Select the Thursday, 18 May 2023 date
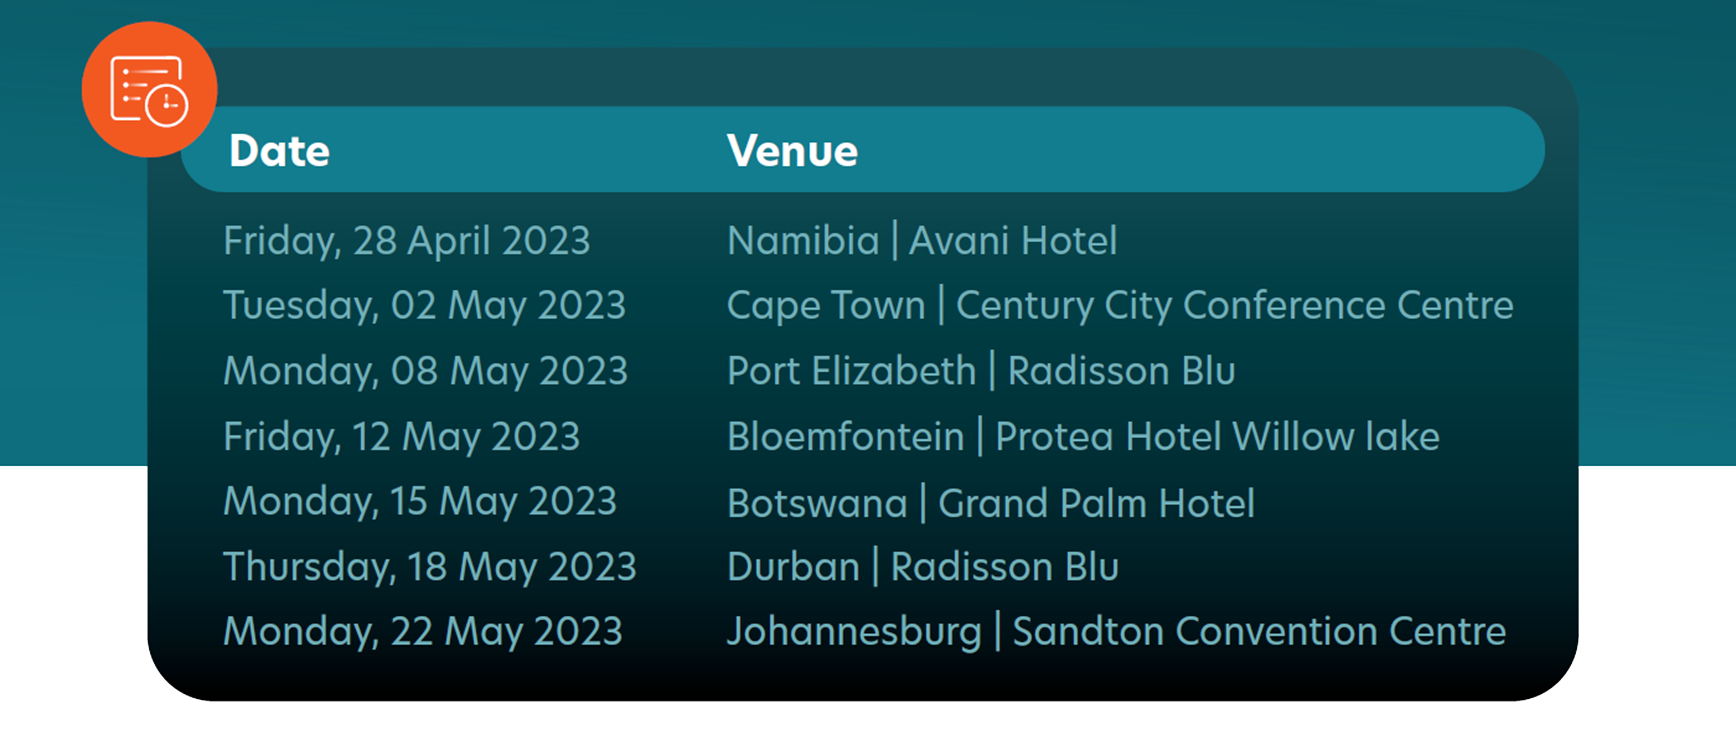The height and width of the screenshot is (734, 1736). click(x=429, y=567)
